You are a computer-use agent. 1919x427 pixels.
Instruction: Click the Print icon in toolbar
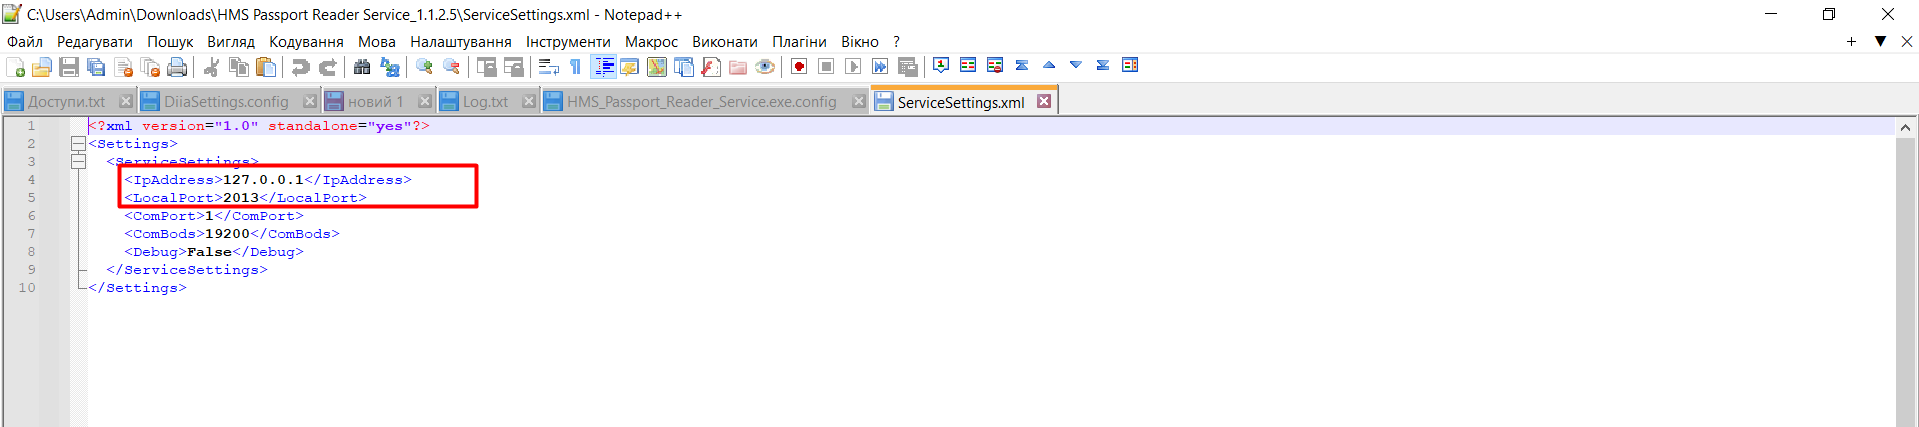click(x=177, y=67)
